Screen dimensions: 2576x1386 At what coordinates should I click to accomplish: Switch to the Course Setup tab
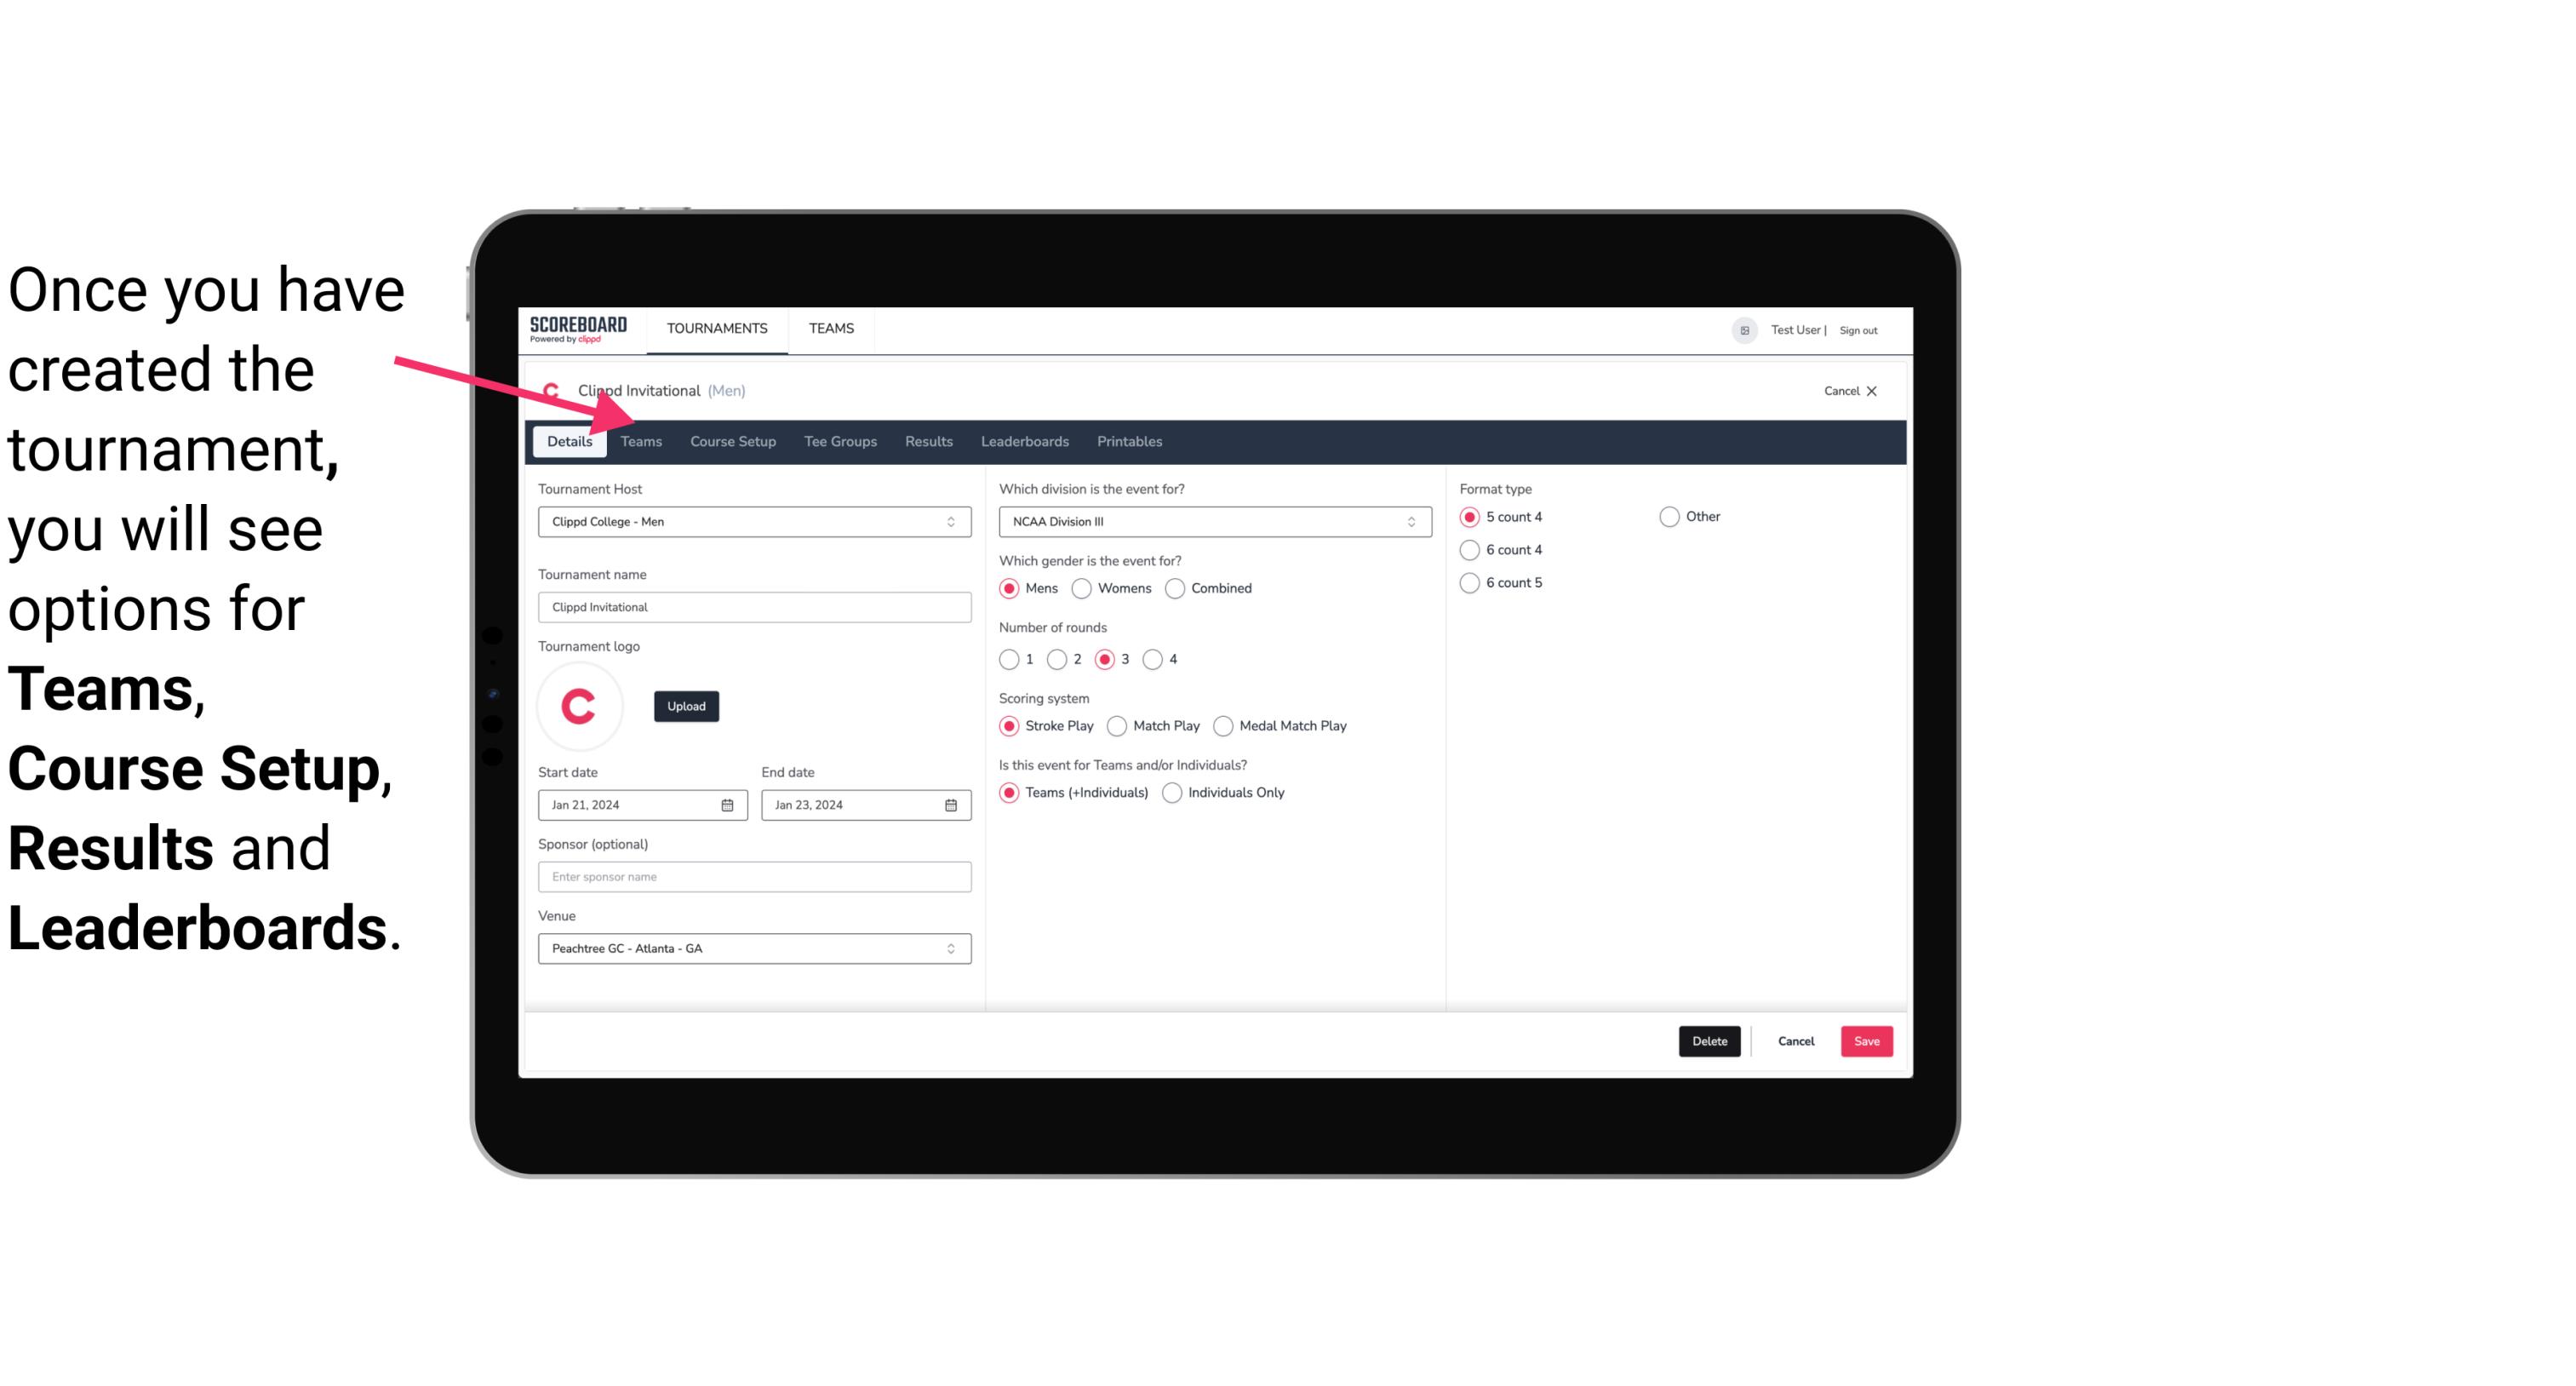(732, 440)
